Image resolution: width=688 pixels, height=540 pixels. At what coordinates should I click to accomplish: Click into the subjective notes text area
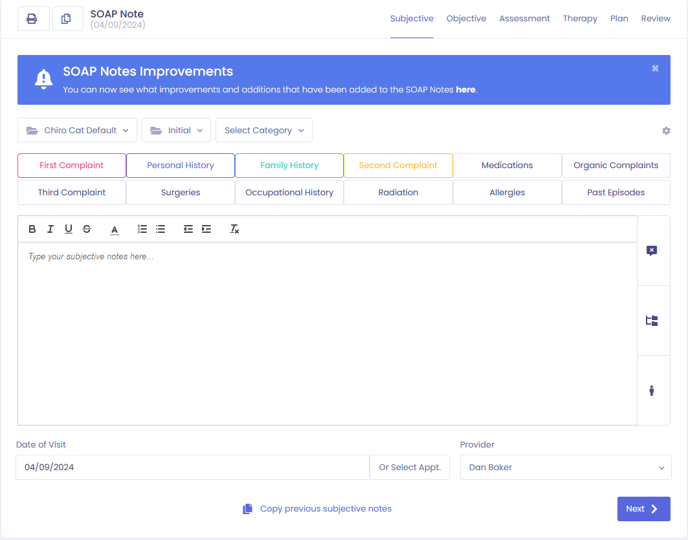pos(327,334)
